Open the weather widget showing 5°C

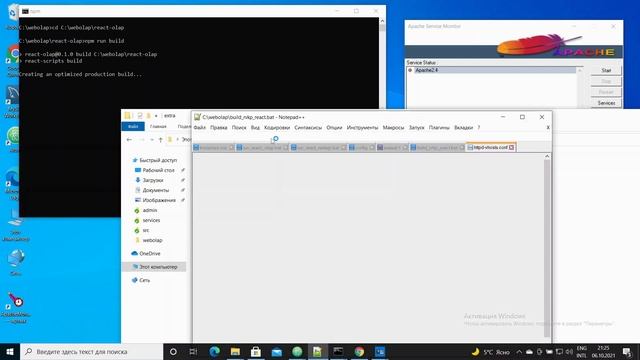[490, 352]
